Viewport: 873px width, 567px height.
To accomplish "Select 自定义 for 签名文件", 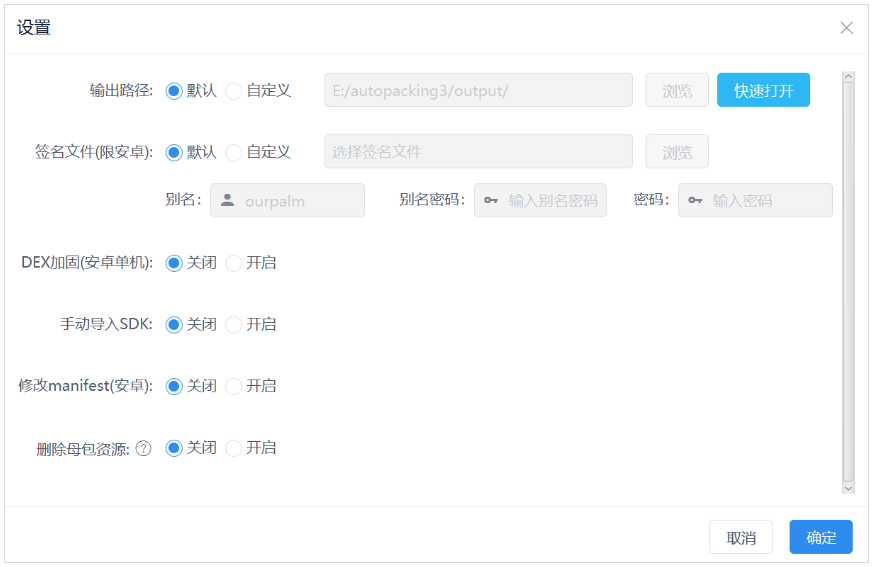I will pos(234,152).
